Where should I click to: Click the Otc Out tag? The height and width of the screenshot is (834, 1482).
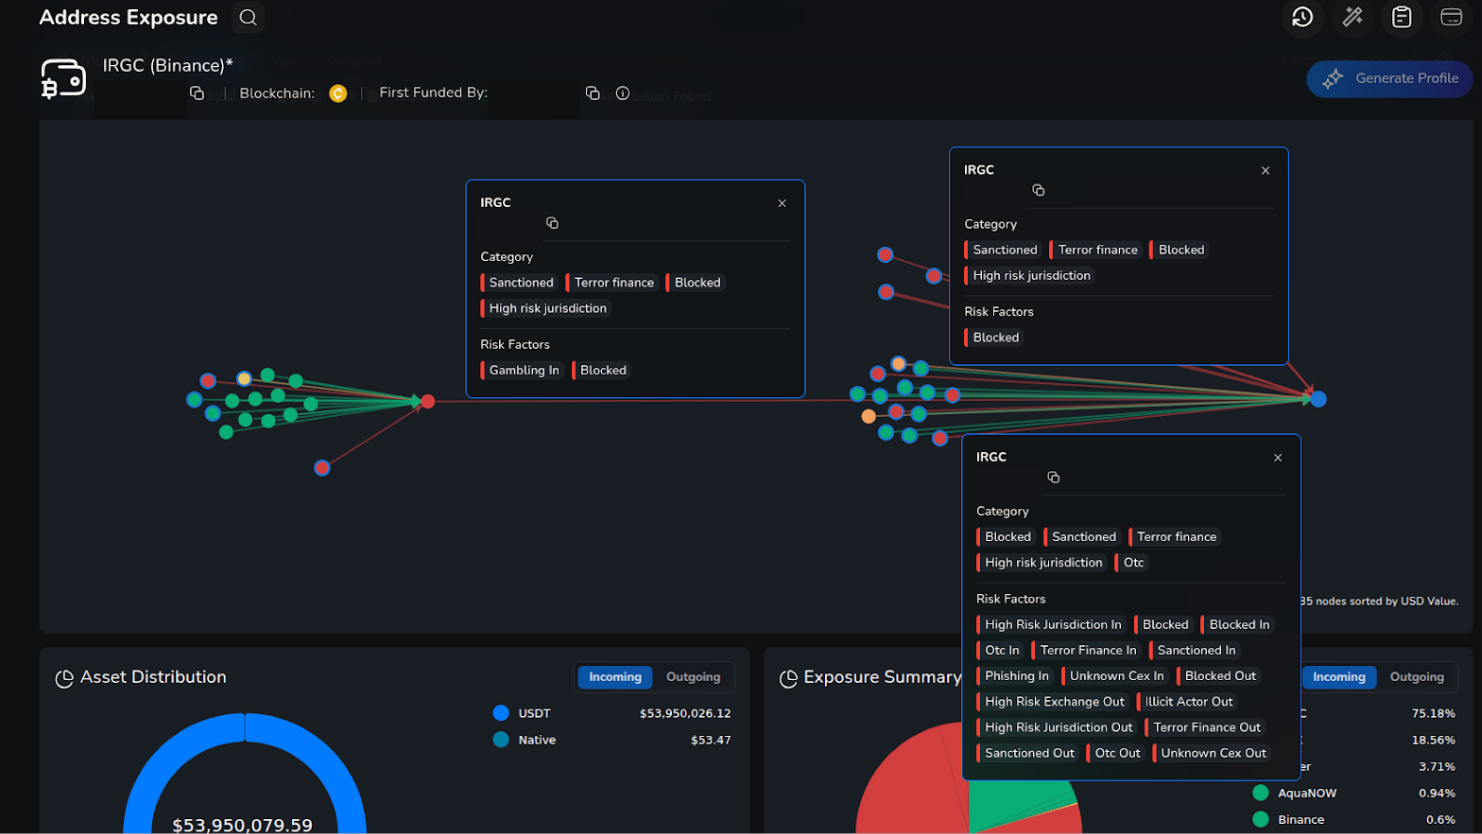(x=1114, y=753)
